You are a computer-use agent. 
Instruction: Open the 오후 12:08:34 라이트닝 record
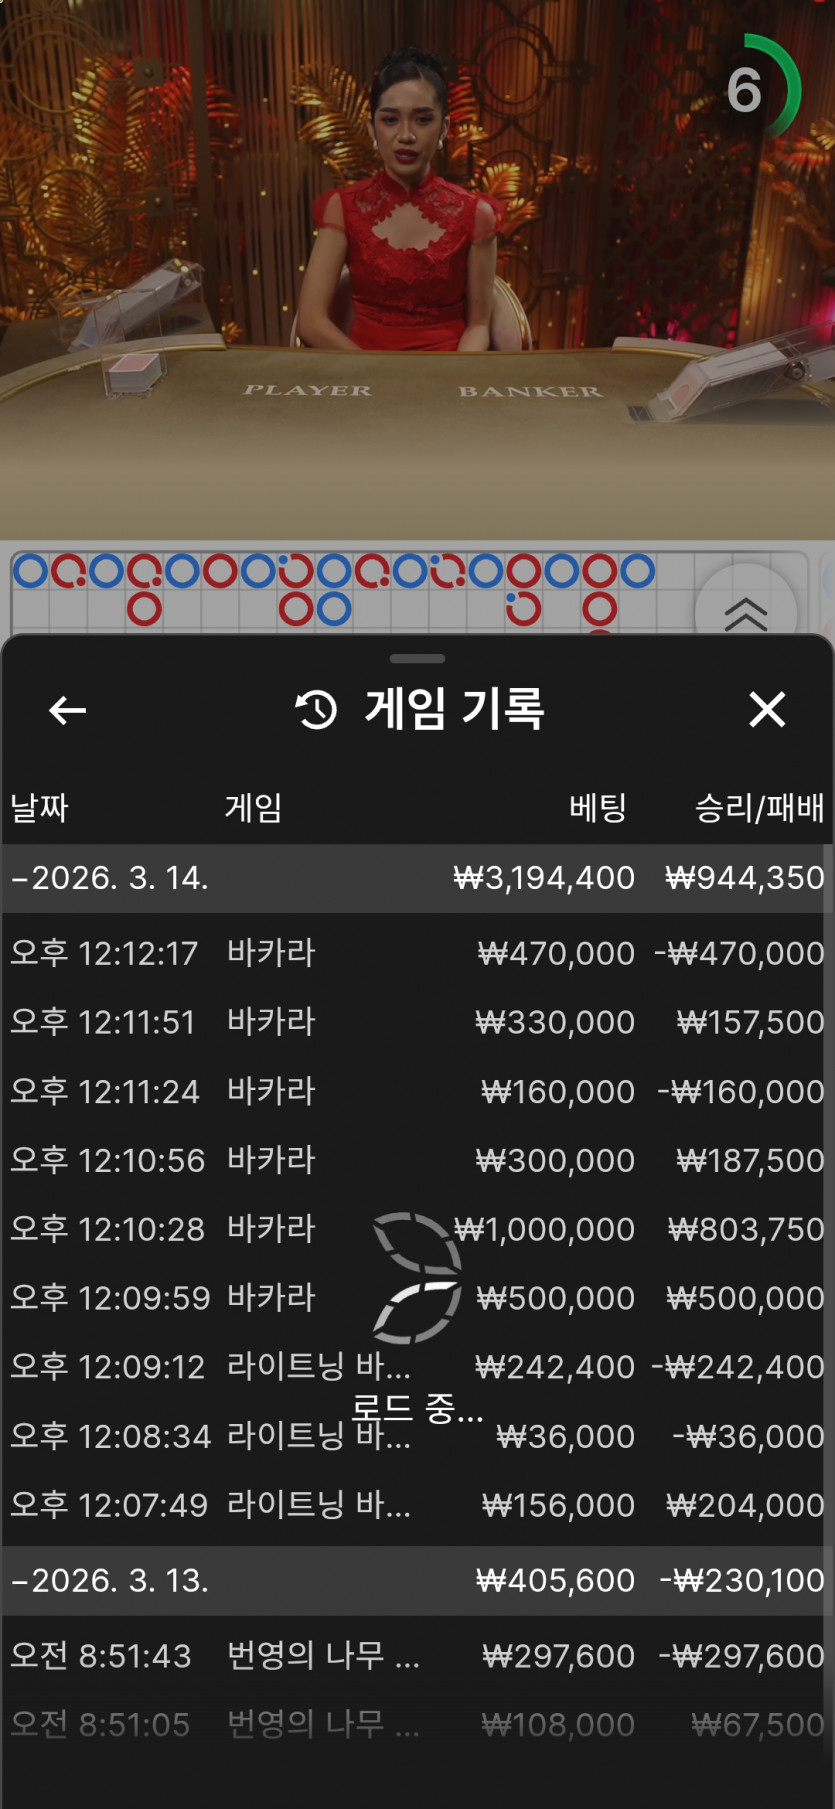coord(417,1436)
